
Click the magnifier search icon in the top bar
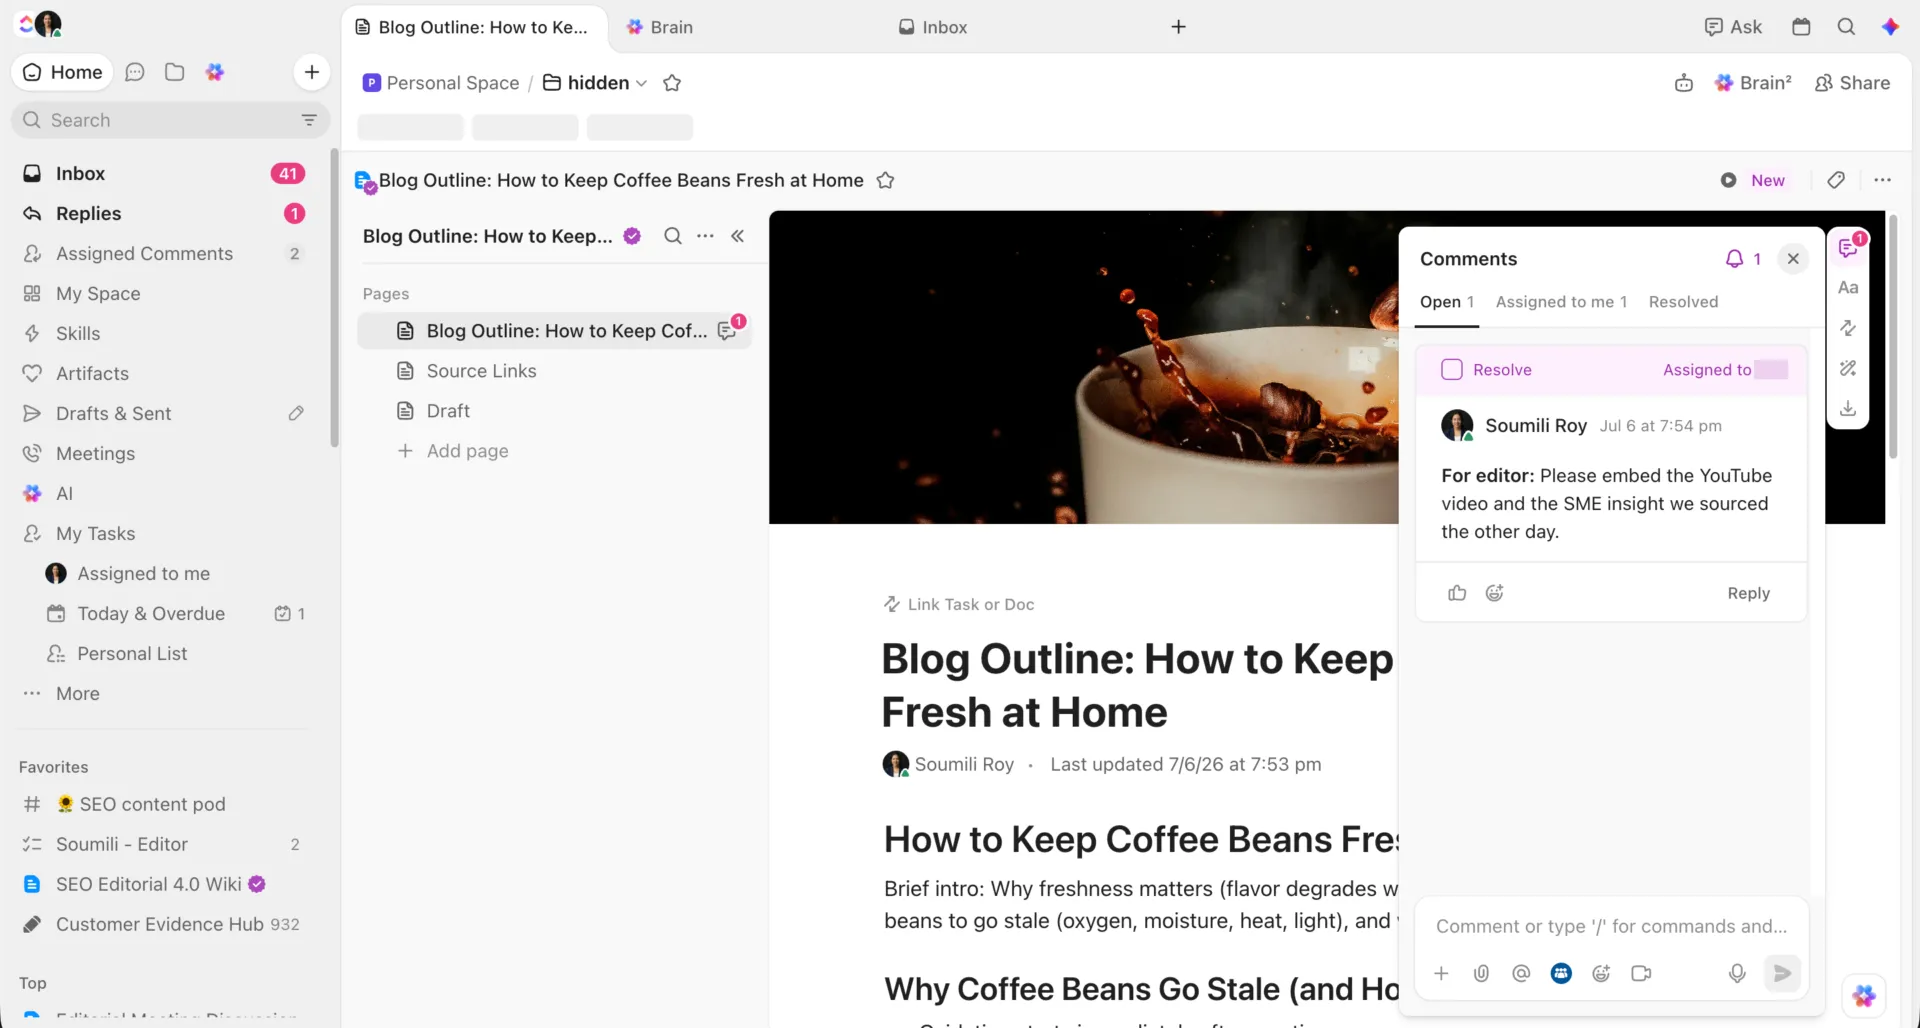[1846, 27]
